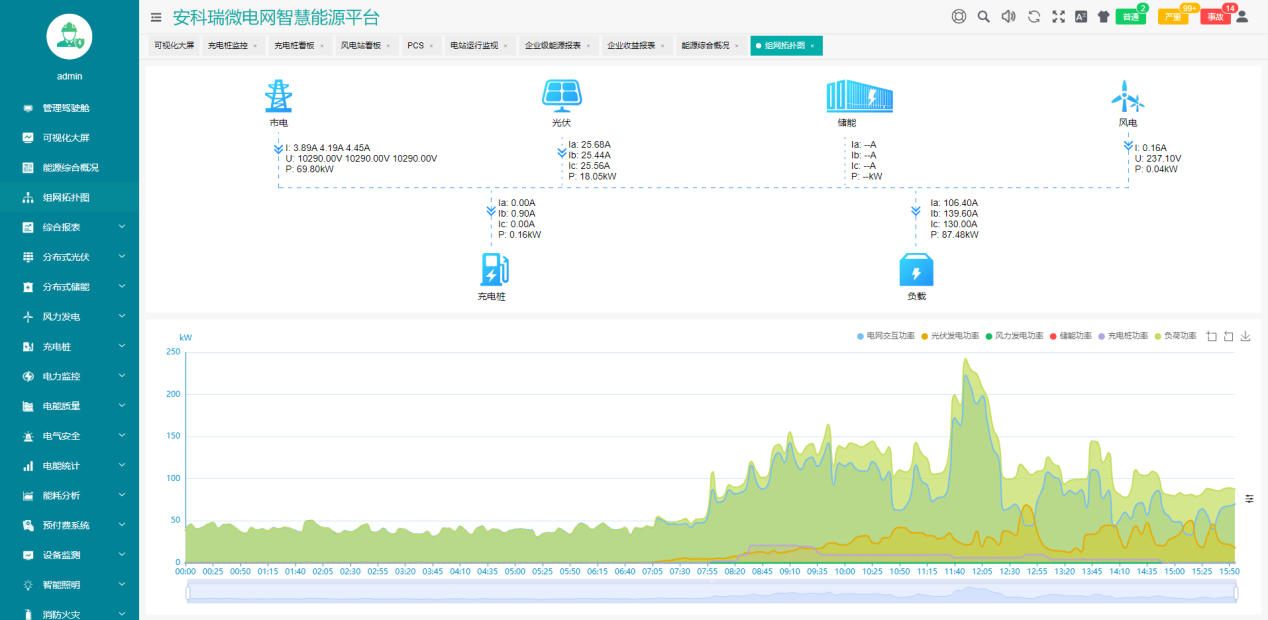The height and width of the screenshot is (620, 1268).
Task: Click the fullscreen icon in top toolbar
Action: (x=1058, y=16)
